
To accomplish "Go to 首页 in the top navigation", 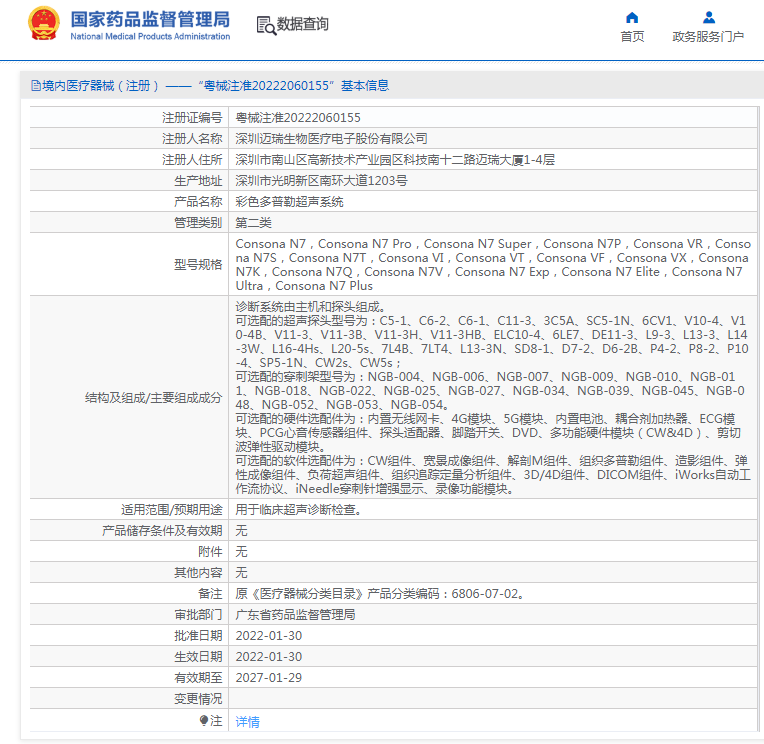I will (631, 37).
